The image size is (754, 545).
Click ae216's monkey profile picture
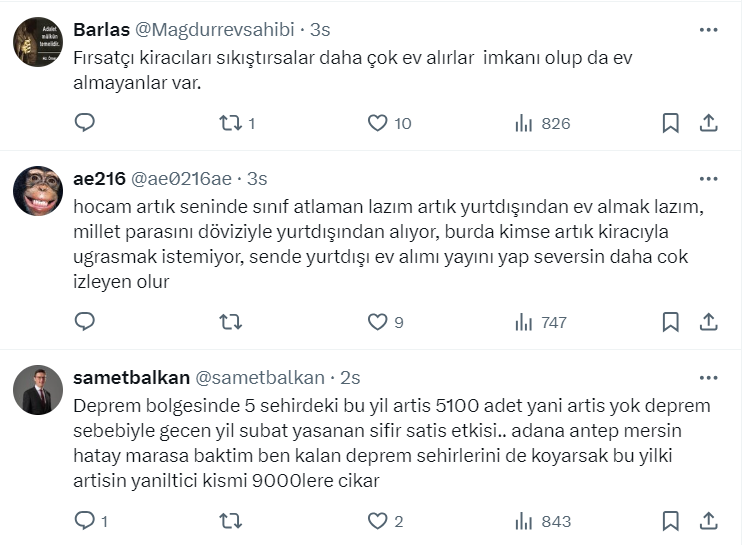click(x=38, y=191)
